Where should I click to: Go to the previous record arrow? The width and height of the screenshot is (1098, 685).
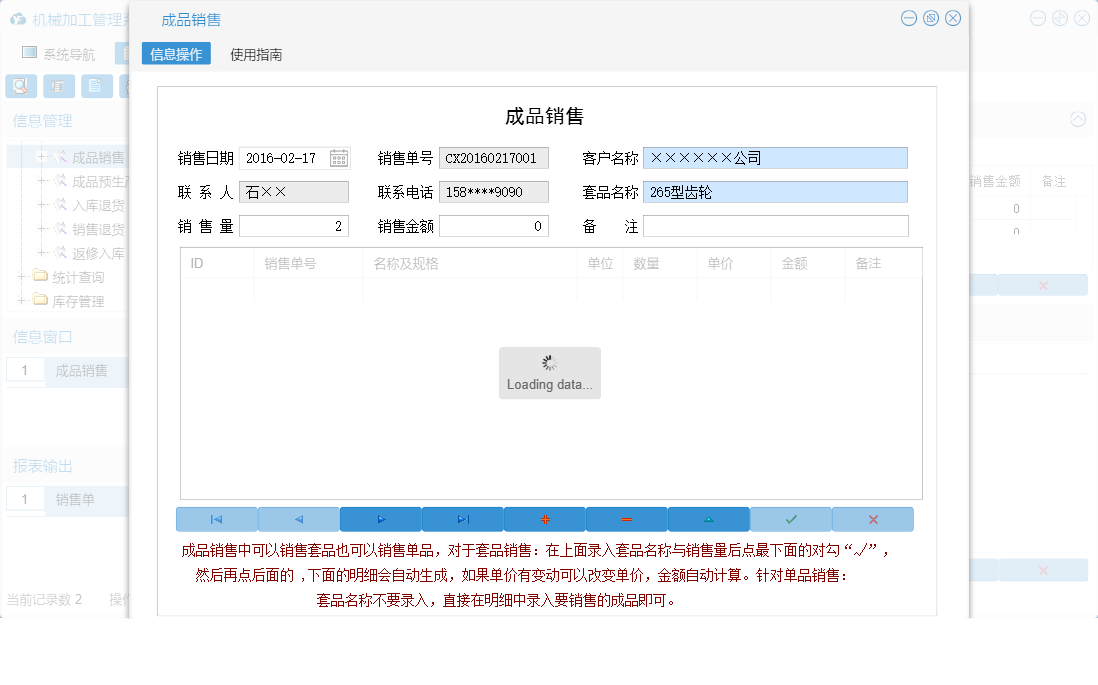(299, 518)
